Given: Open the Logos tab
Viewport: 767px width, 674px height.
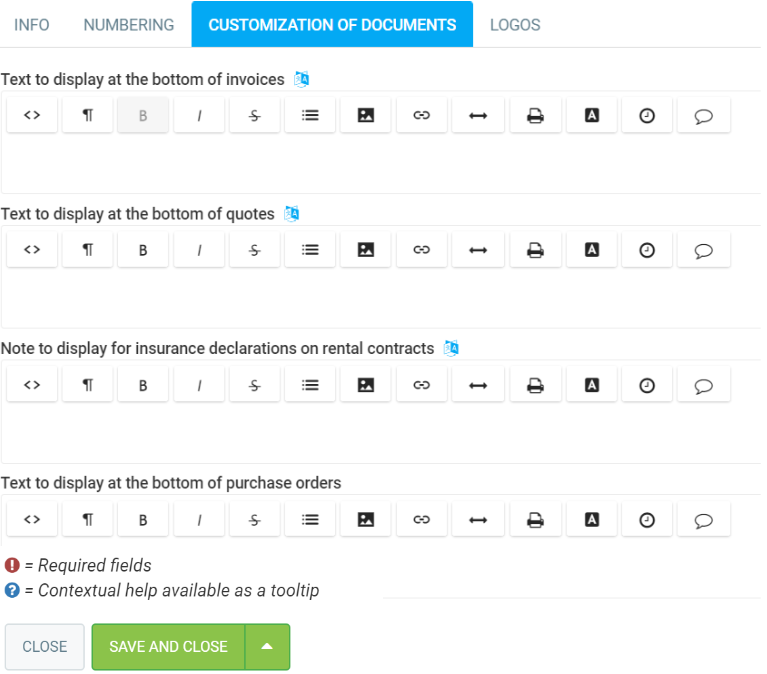Looking at the screenshot, I should (515, 25).
